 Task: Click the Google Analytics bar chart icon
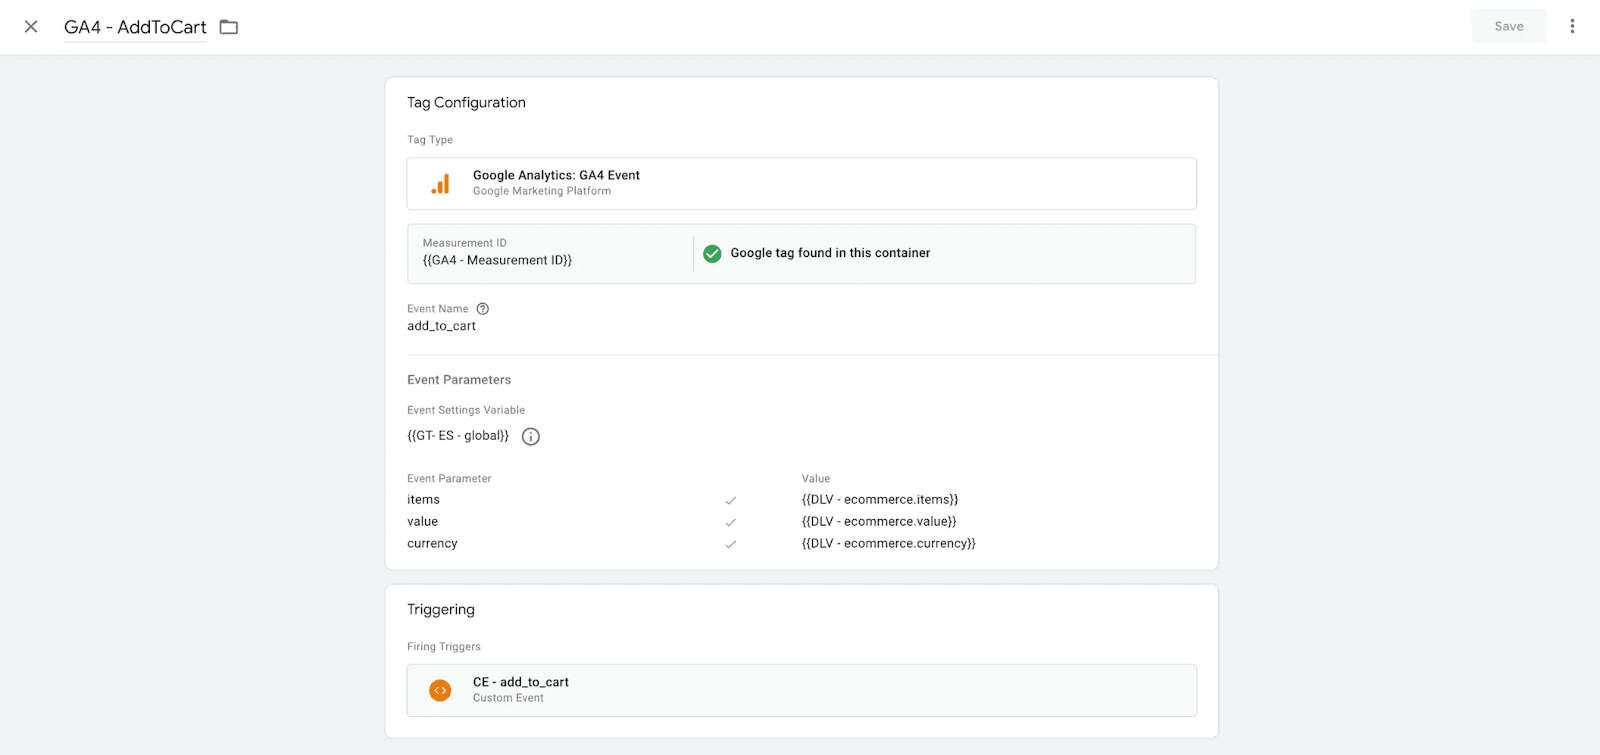pyautogui.click(x=440, y=184)
